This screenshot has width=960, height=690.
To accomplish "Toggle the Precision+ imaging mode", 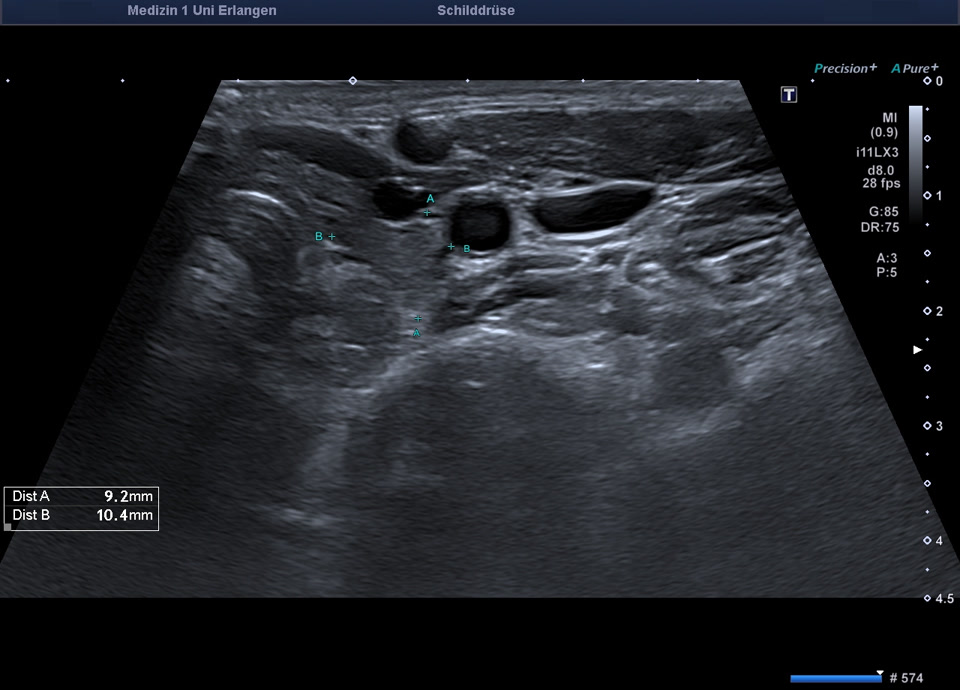I will click(x=845, y=68).
